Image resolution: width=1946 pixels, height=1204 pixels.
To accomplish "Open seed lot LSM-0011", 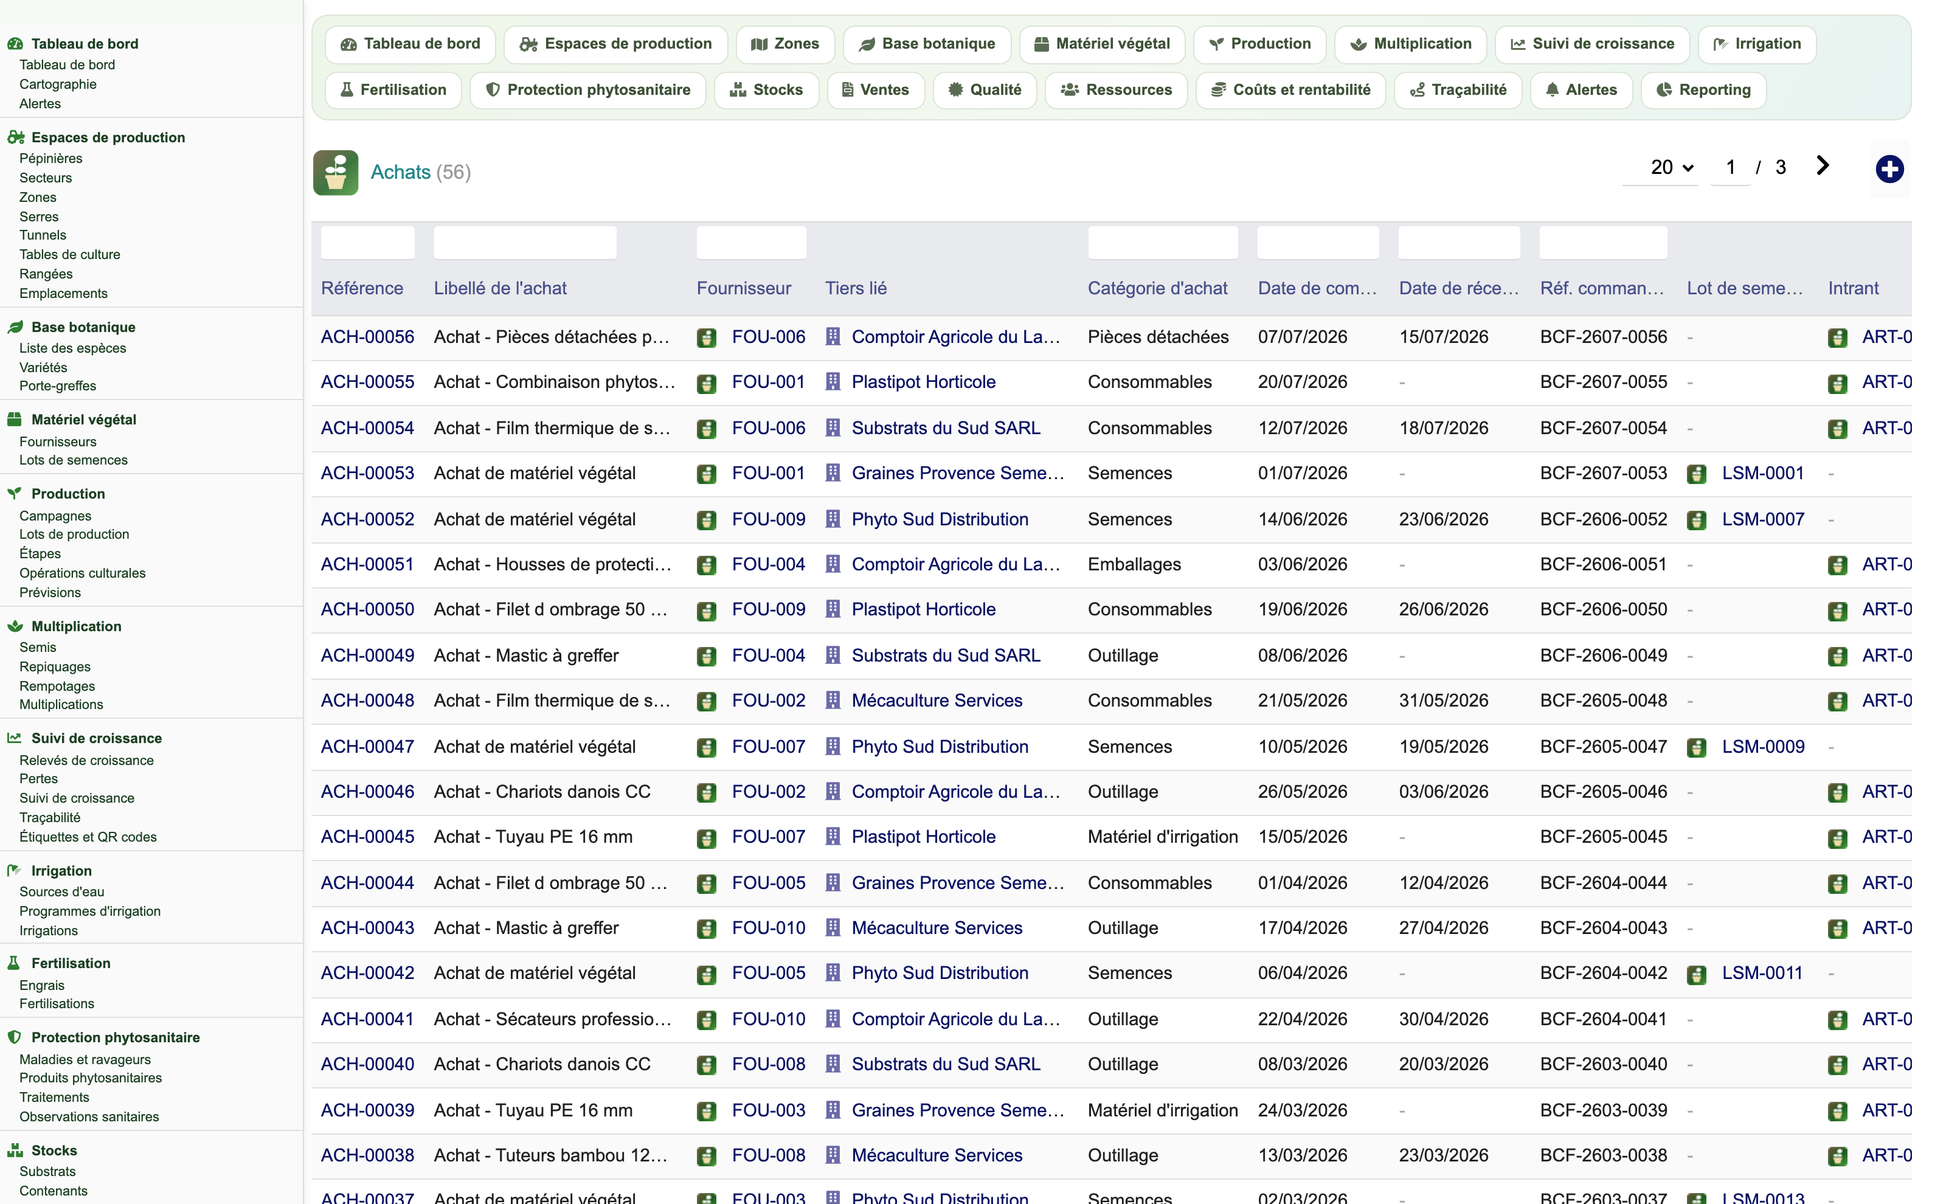I will tap(1762, 973).
